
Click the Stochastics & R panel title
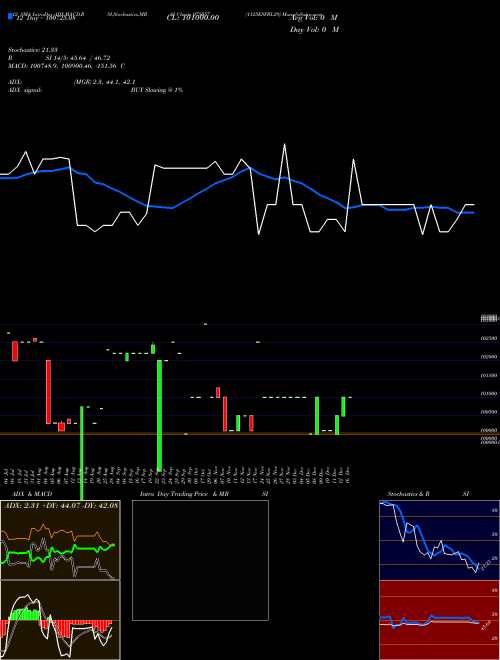(x=408, y=494)
